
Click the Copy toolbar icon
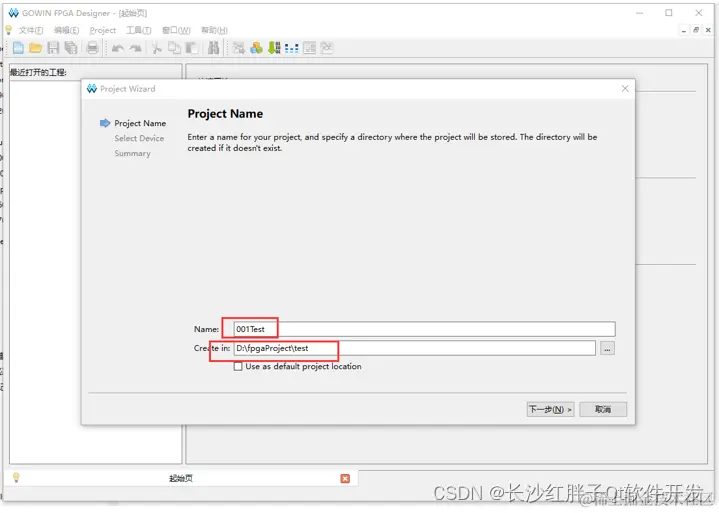tap(174, 48)
